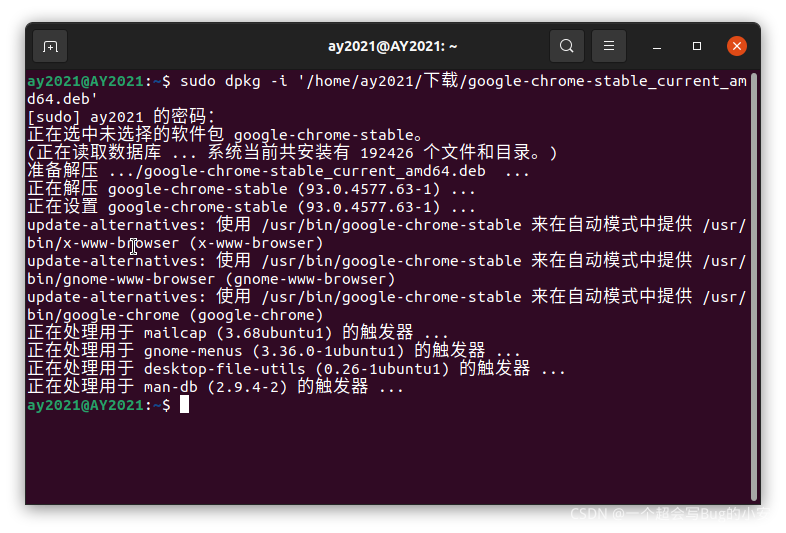This screenshot has height=533, width=786.
Task: Click '(x-www-browser)' text in output
Action: [x=256, y=243]
